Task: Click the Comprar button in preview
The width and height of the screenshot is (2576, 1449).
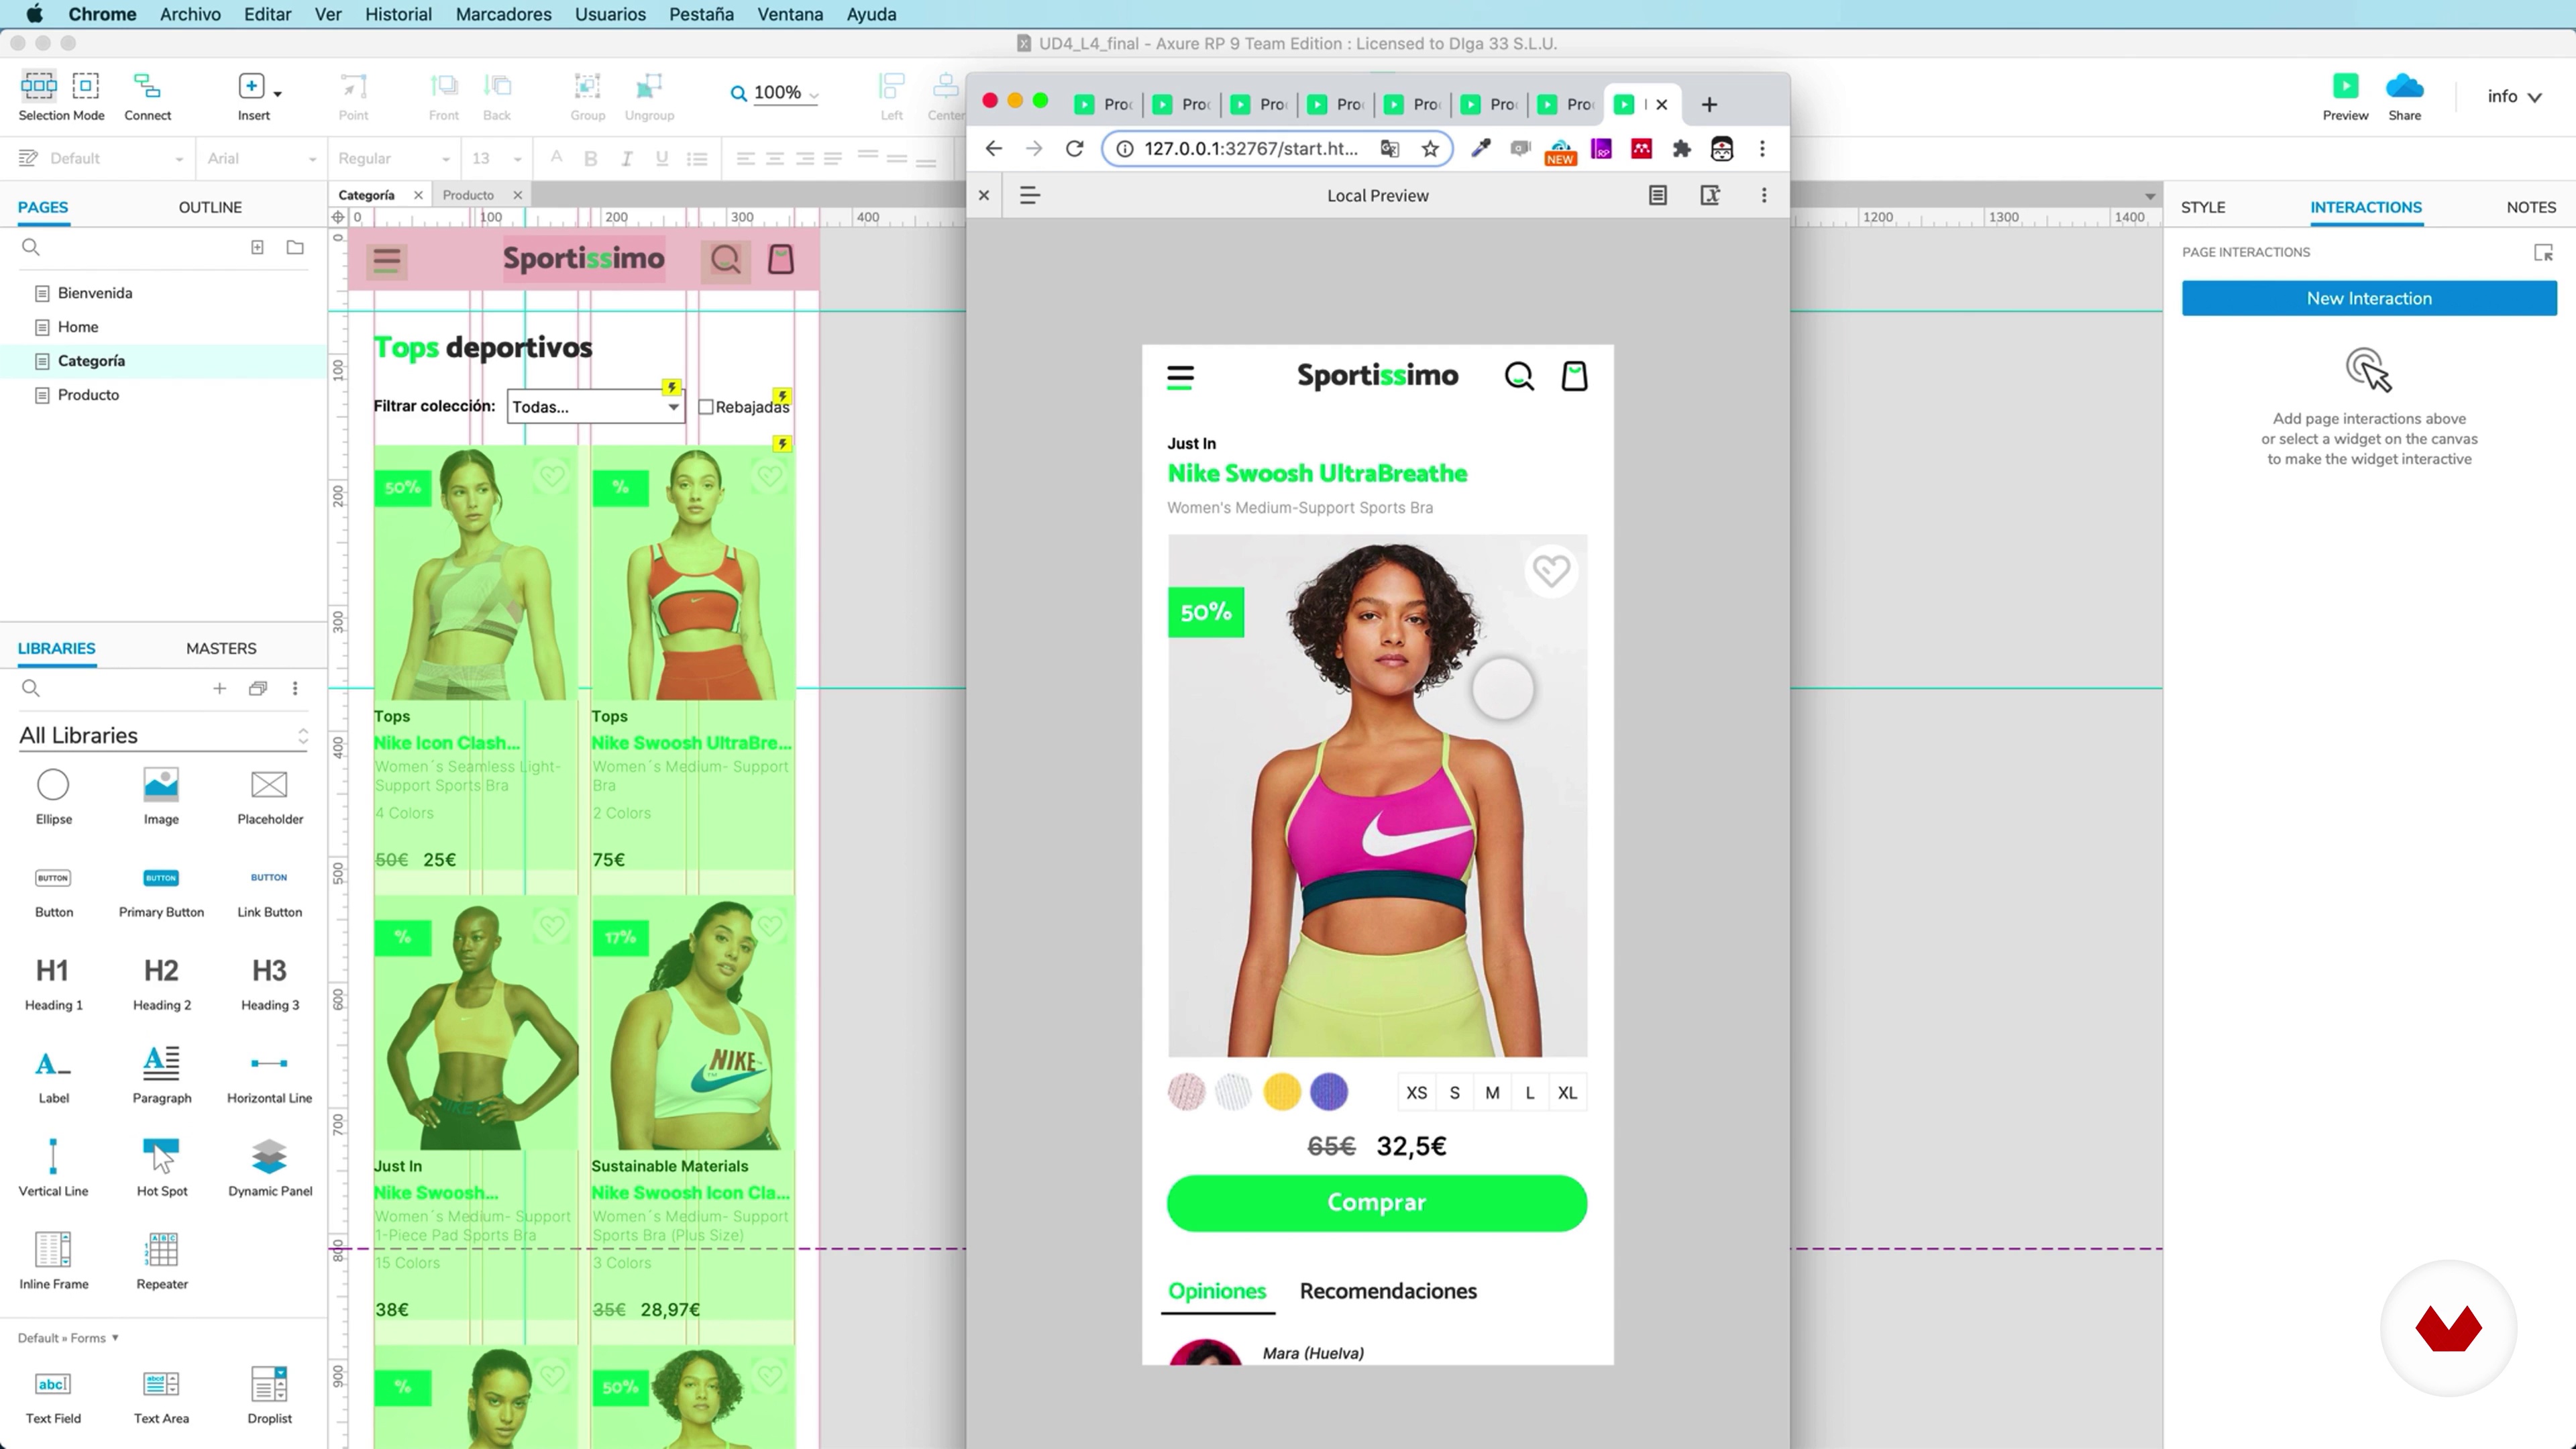Action: click(1376, 1203)
